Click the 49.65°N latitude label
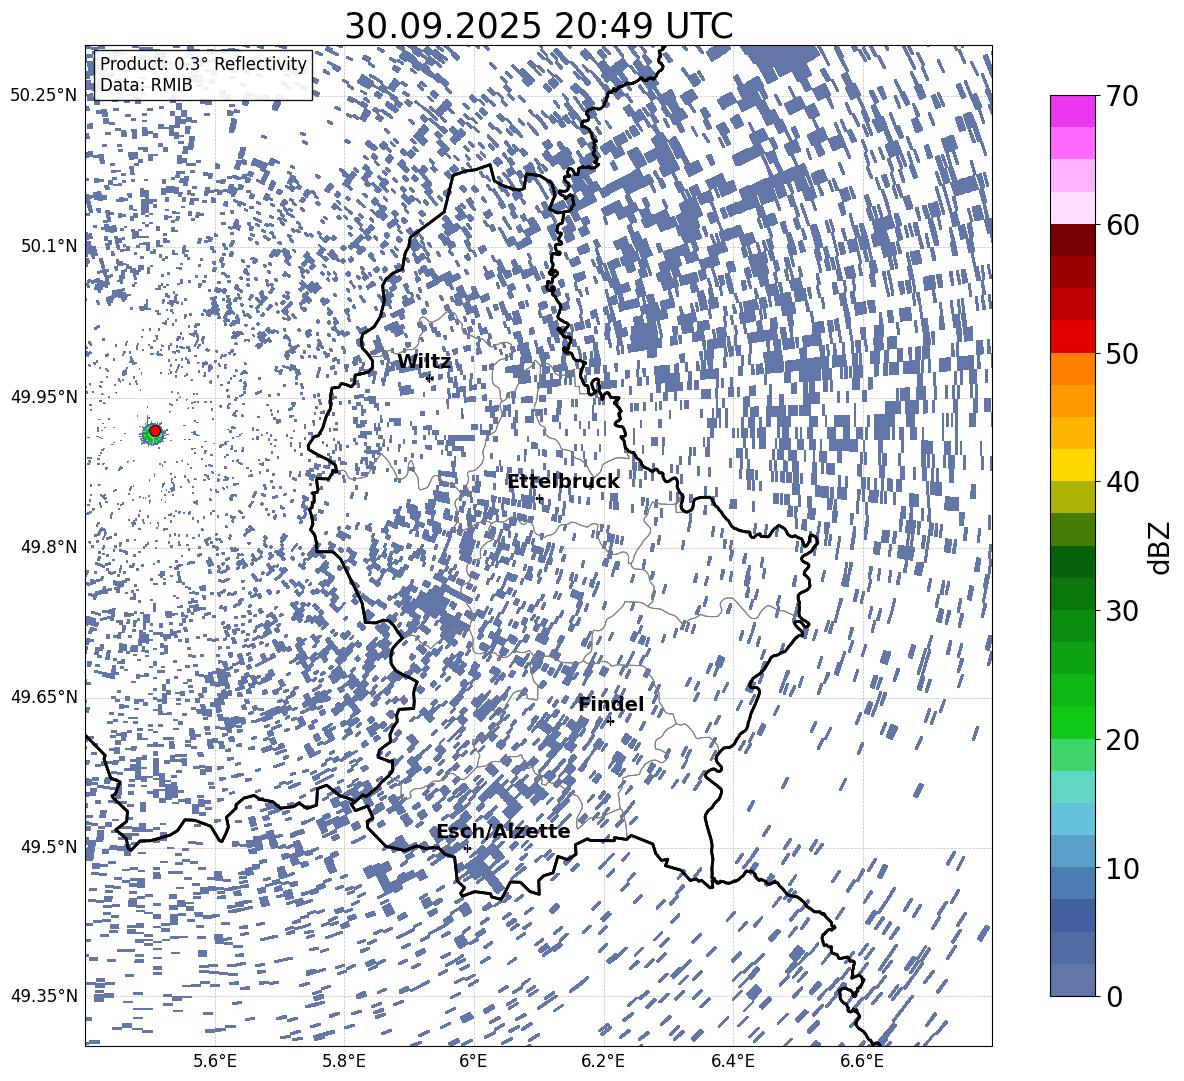Screen dimensions: 1184x1081 click(43, 696)
